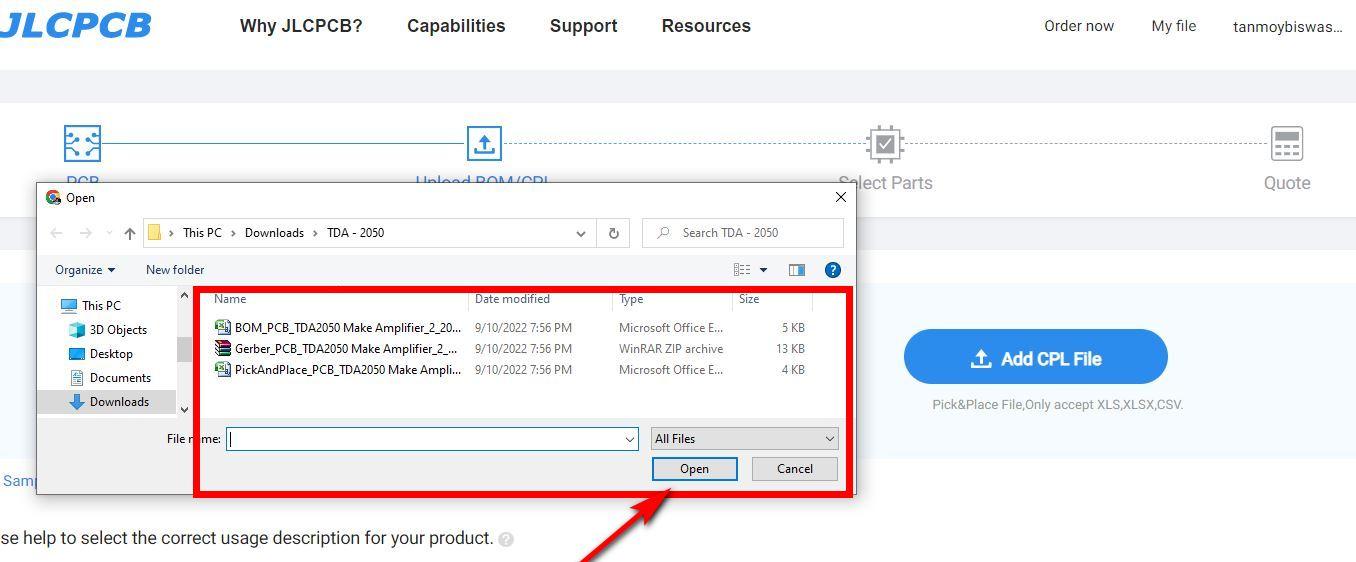This screenshot has height=562, width=1356.
Task: Click the 13 KB size cell
Action: (x=790, y=349)
